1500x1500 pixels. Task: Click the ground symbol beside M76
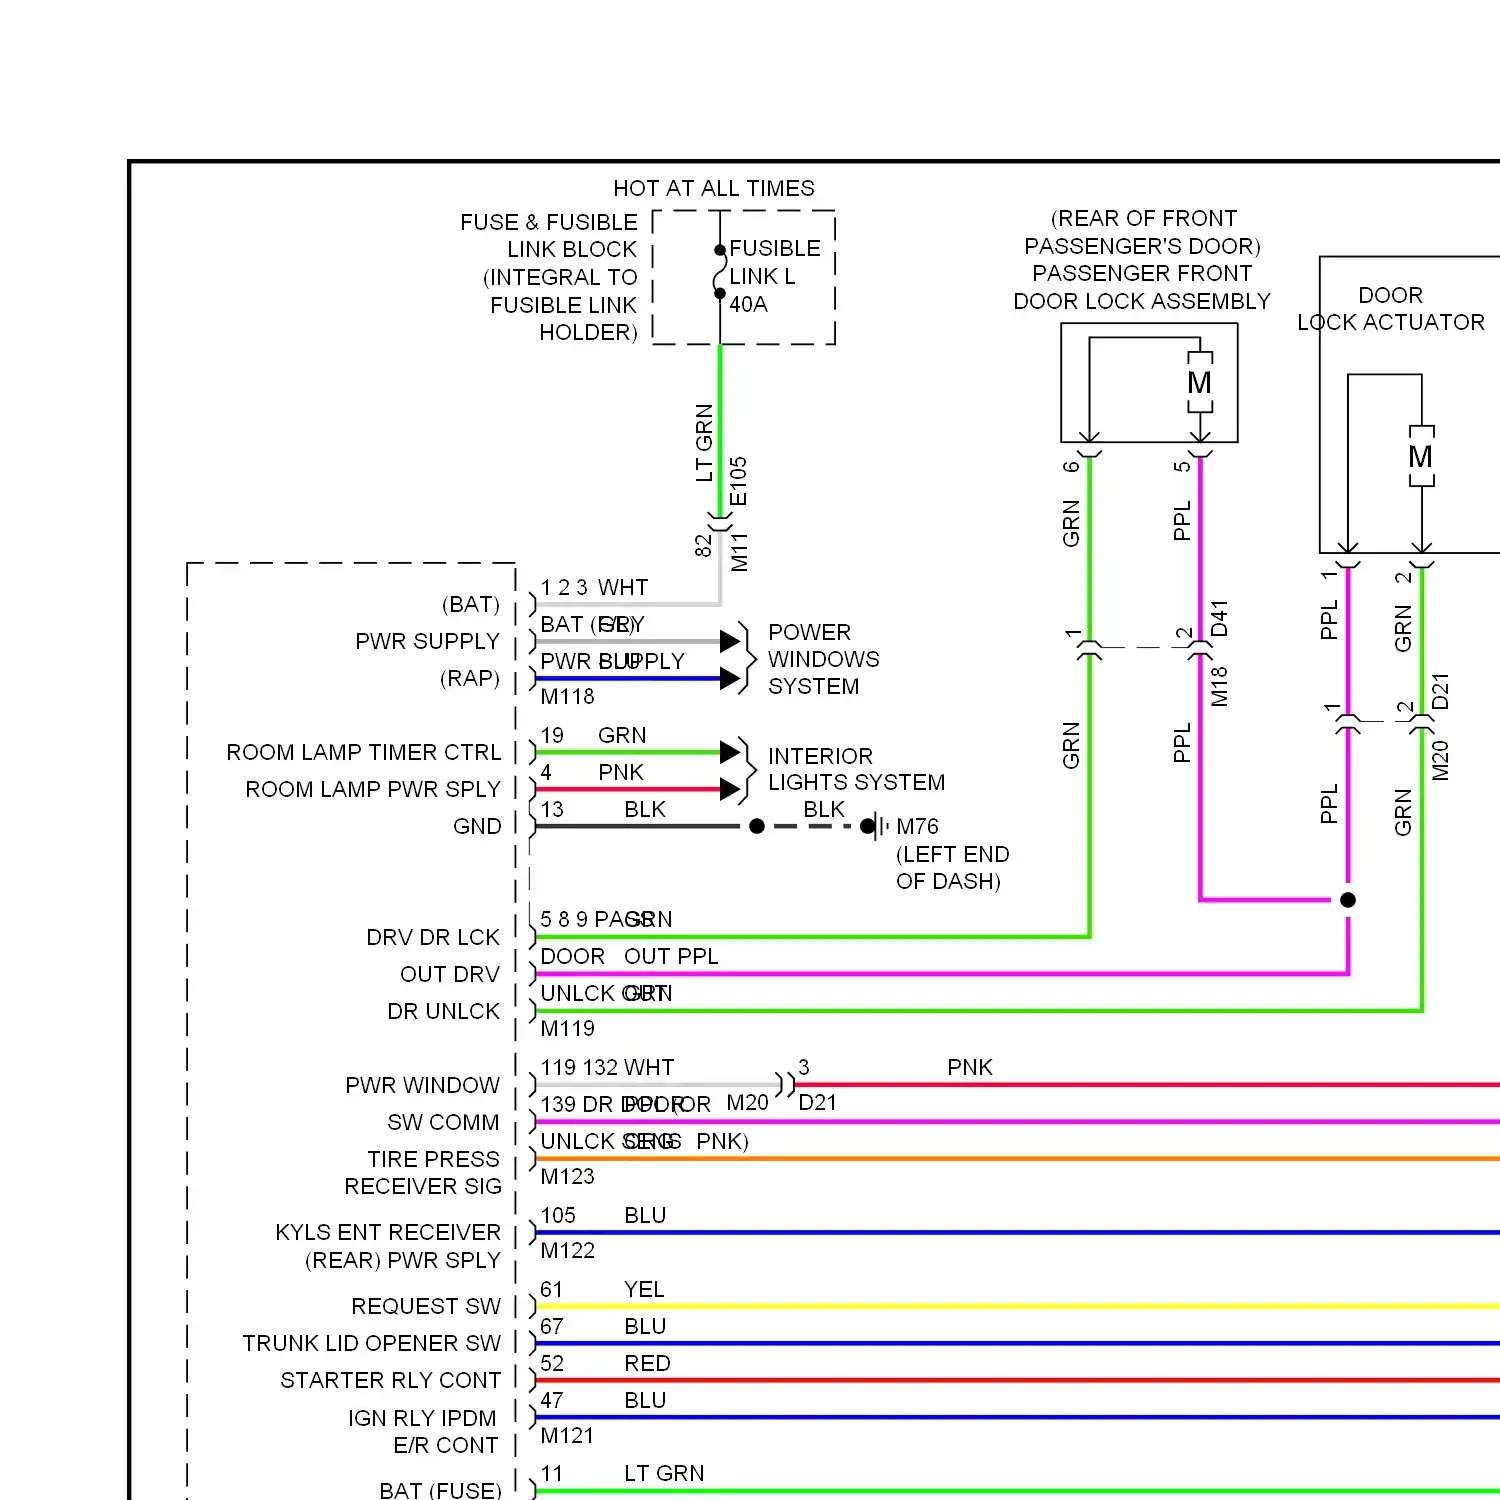click(878, 826)
